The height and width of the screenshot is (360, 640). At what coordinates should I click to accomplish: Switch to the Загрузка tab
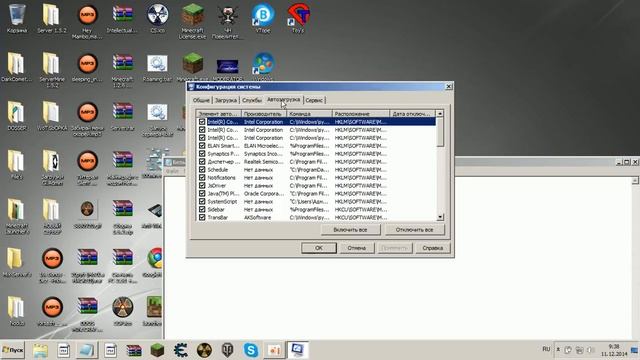coord(226,100)
